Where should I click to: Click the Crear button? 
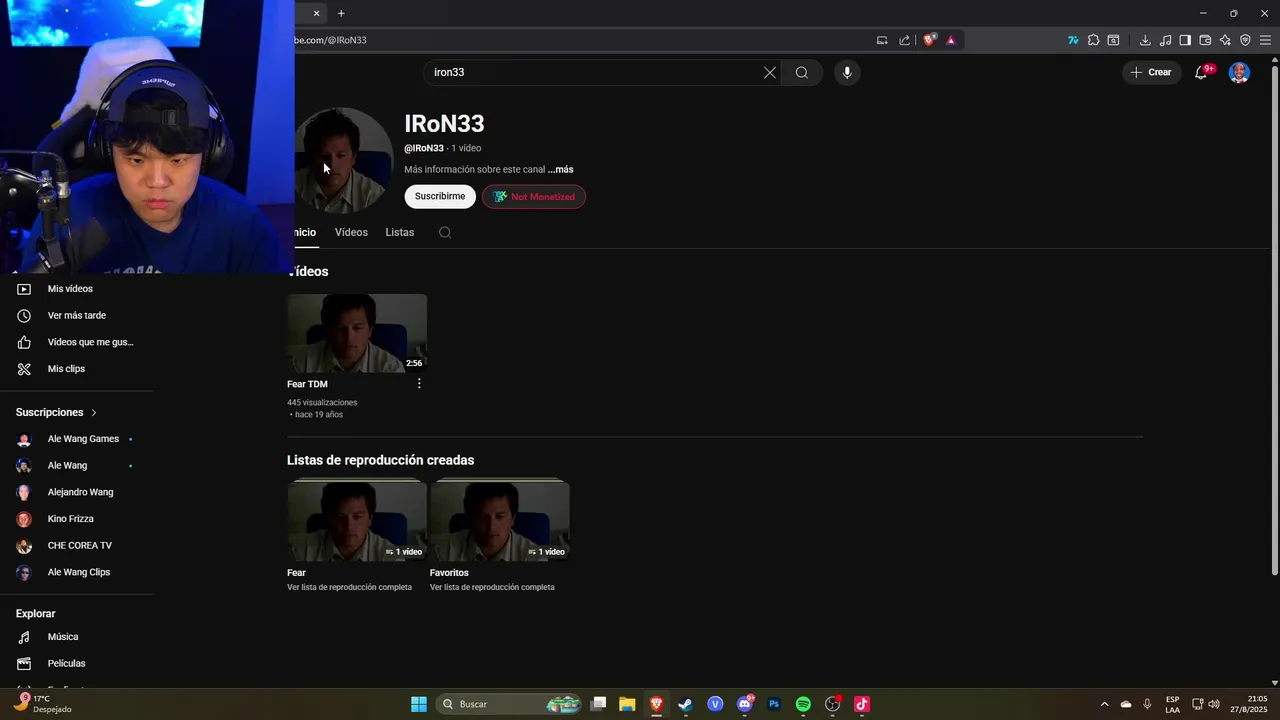pos(1152,72)
